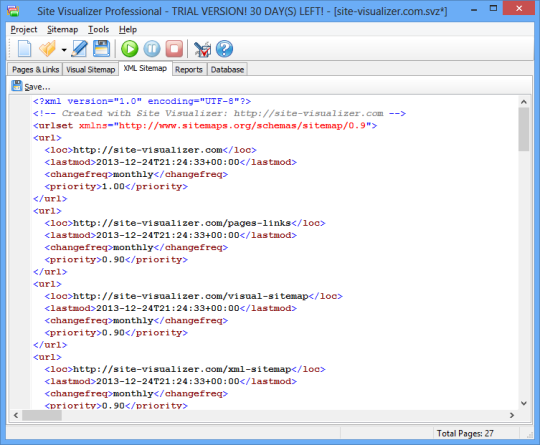Click the floppy icon next to Save...
This screenshot has width=540, height=445.
[16, 86]
